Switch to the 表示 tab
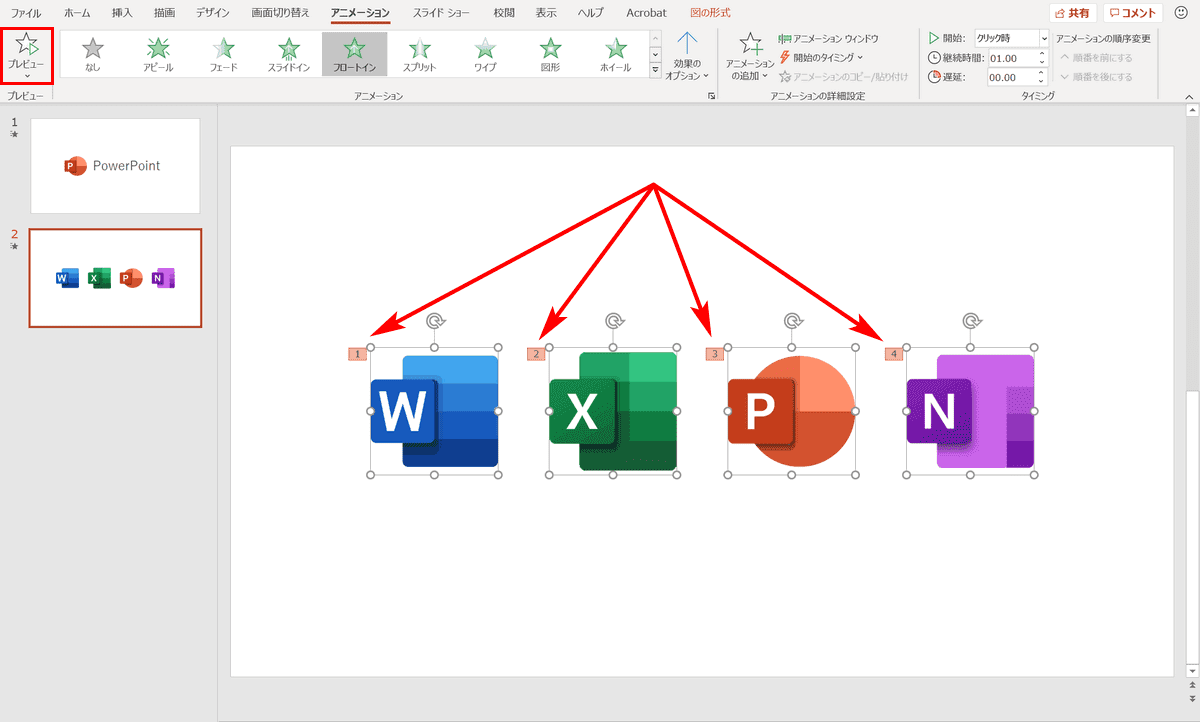1200x722 pixels. (546, 13)
